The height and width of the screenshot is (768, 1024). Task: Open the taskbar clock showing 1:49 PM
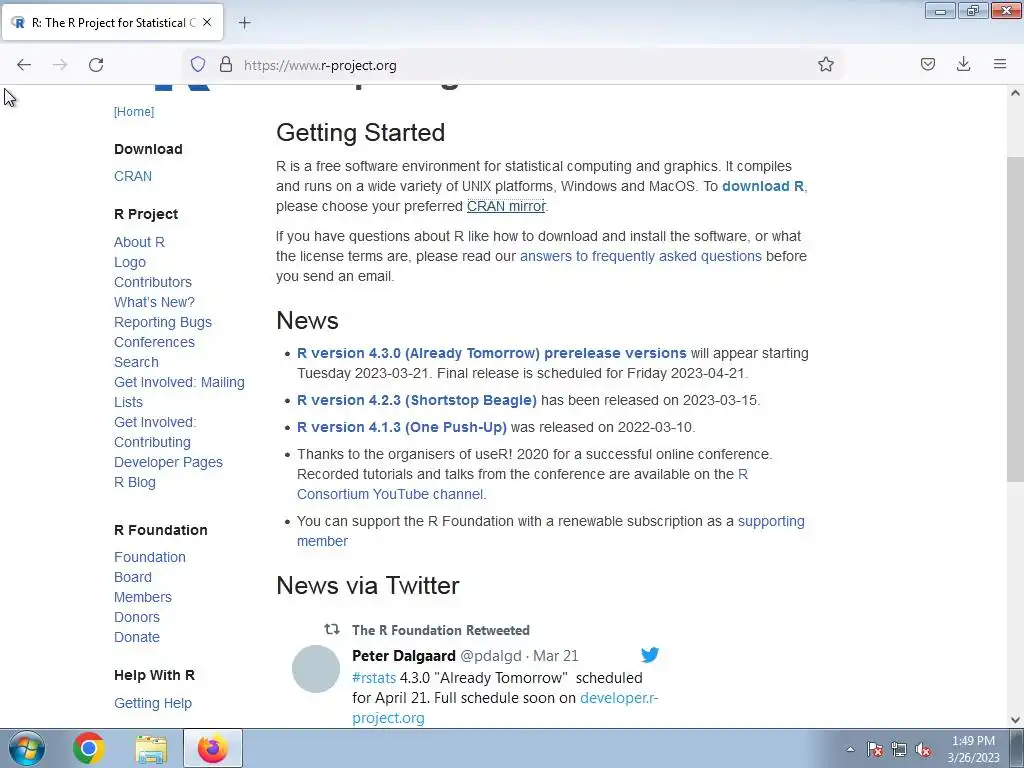[973, 749]
